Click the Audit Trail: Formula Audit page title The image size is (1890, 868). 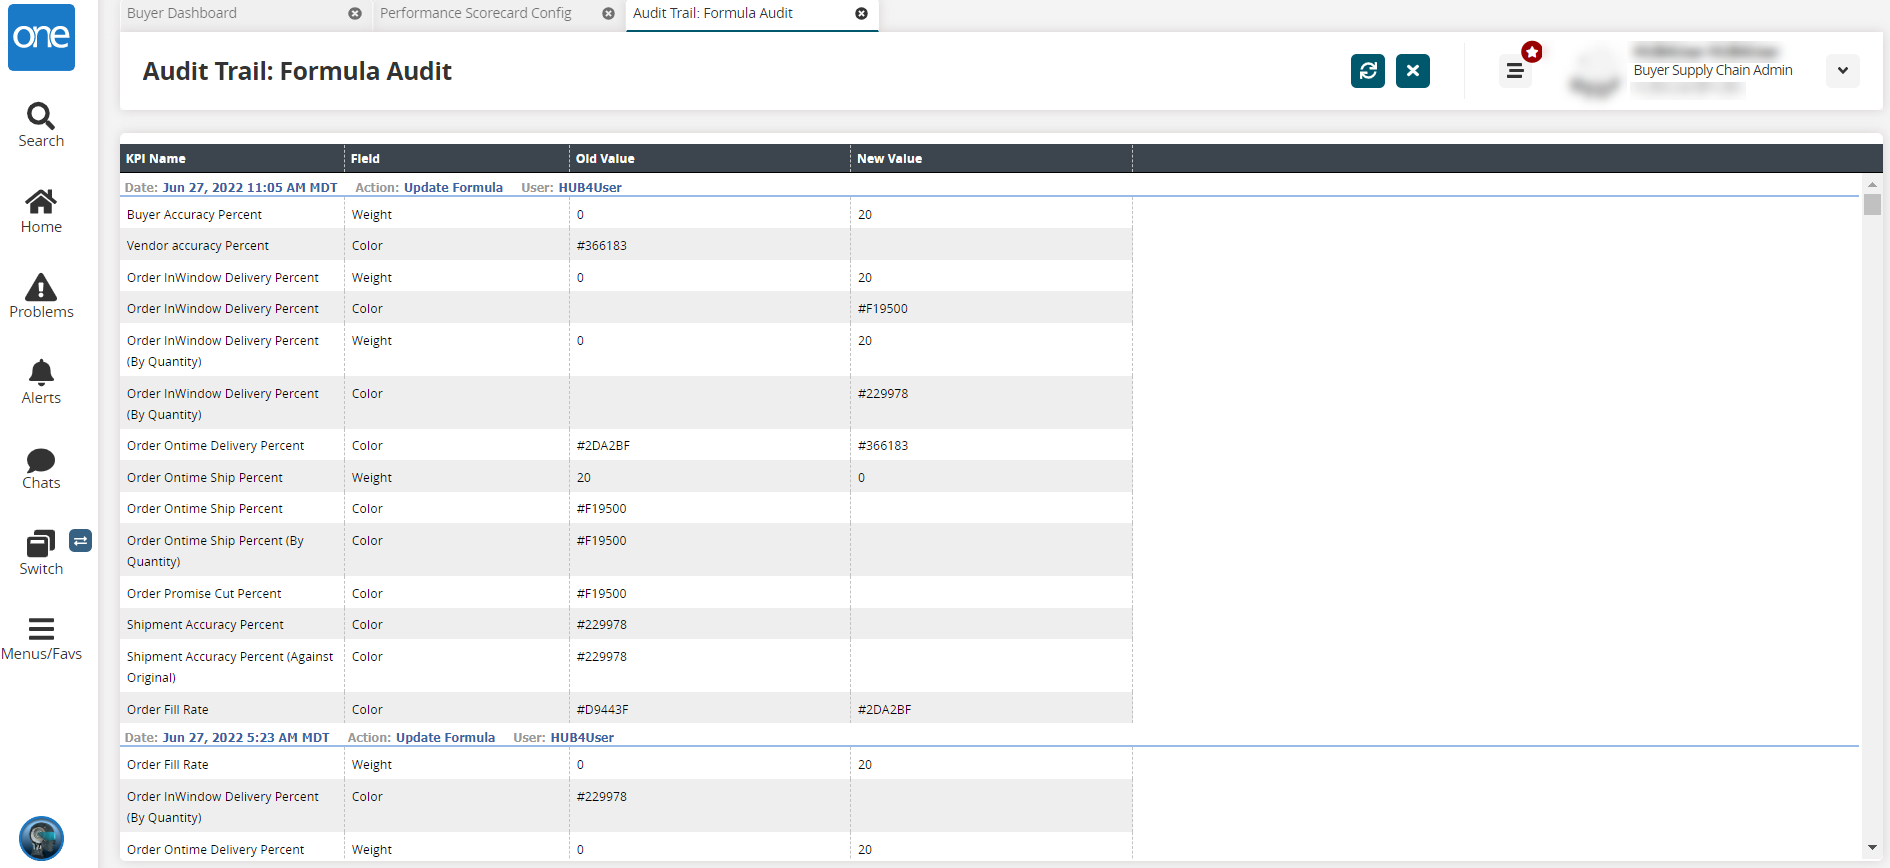(x=297, y=71)
